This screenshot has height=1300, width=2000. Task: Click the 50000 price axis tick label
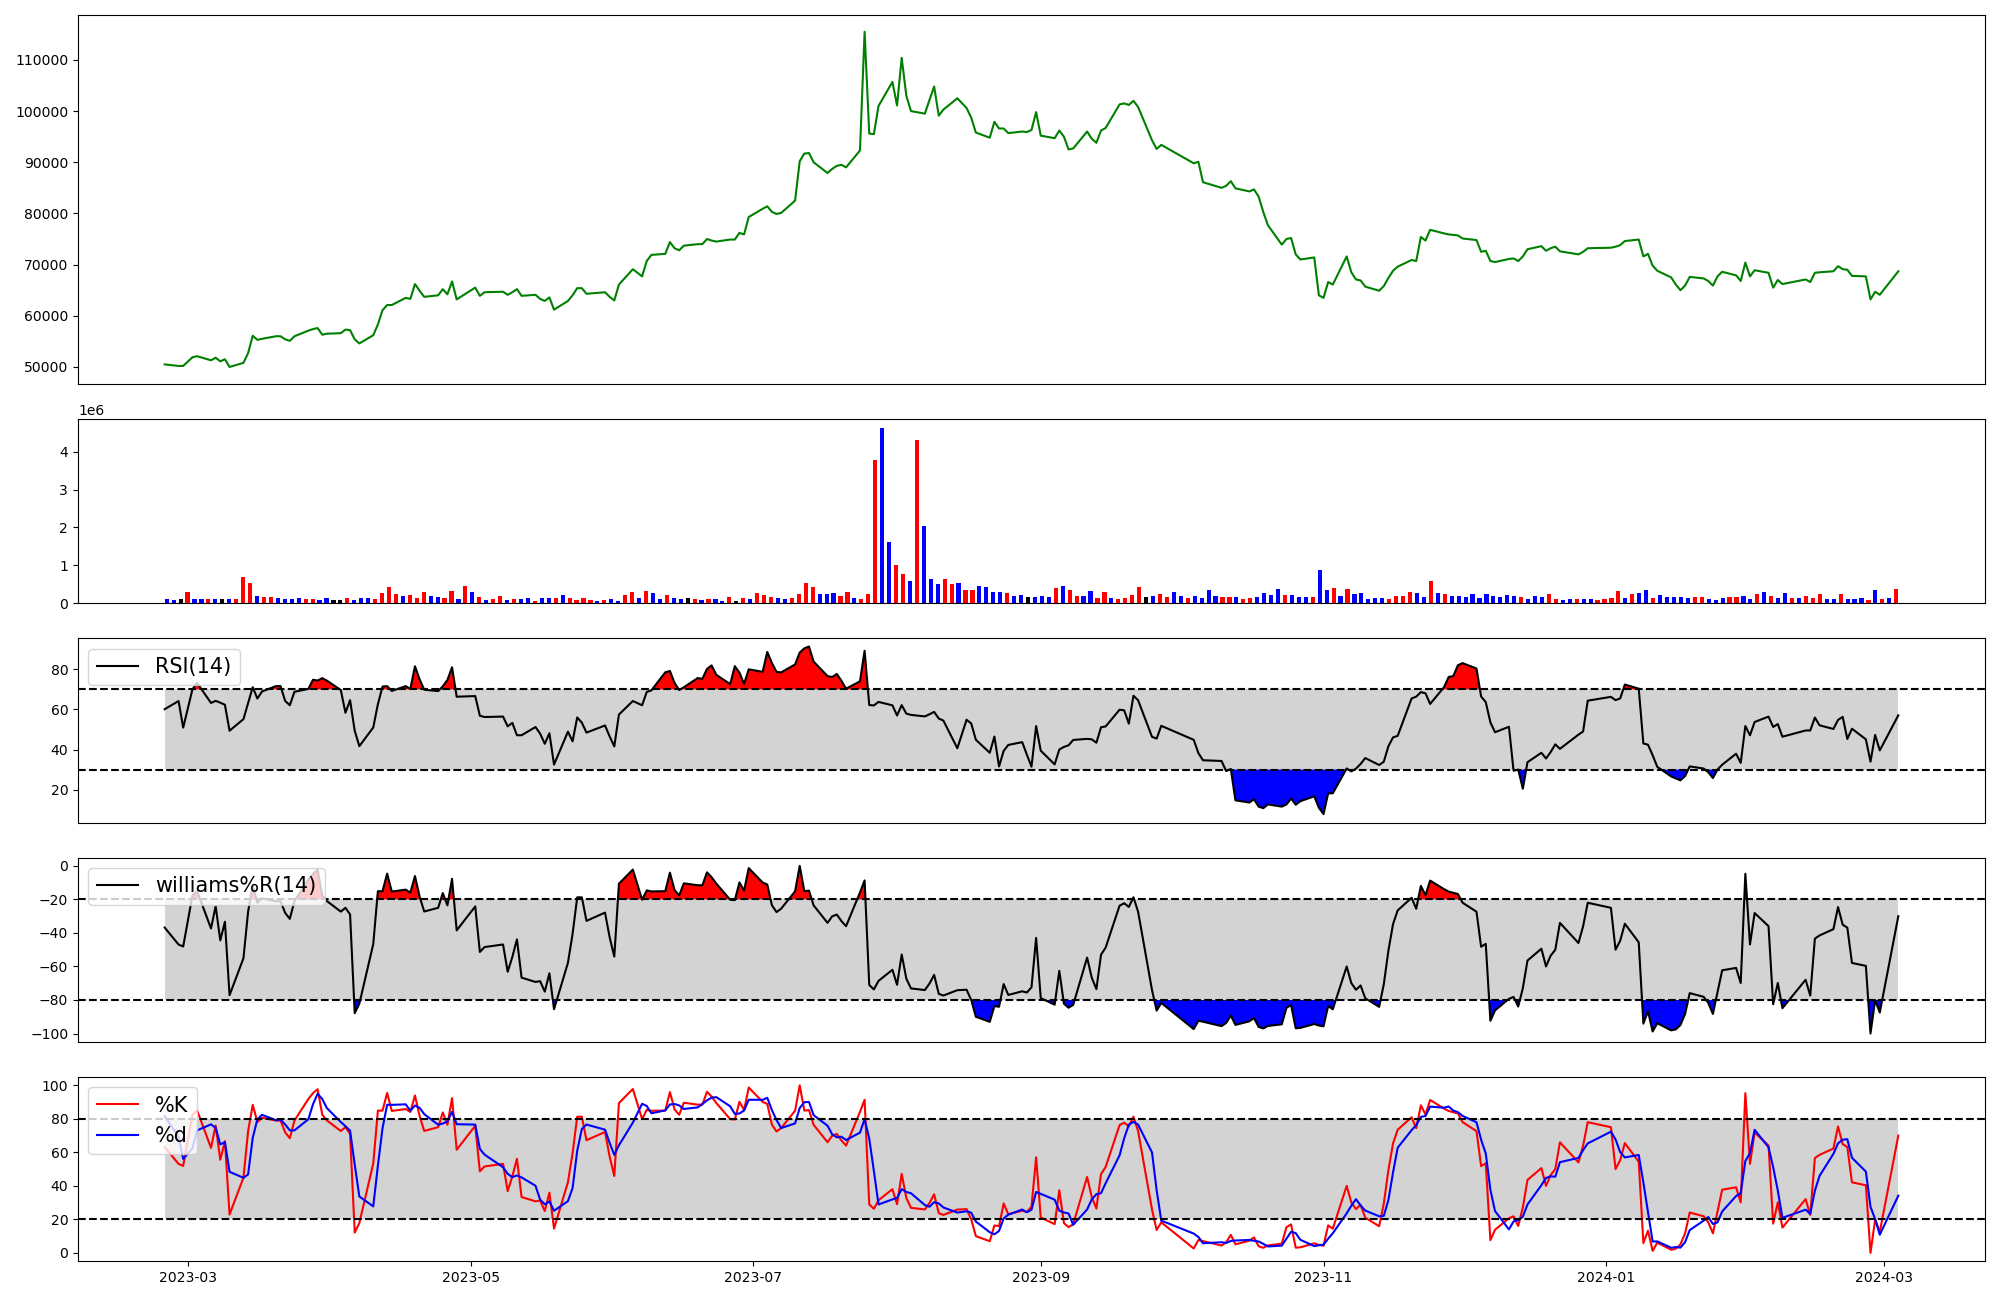pyautogui.click(x=46, y=367)
